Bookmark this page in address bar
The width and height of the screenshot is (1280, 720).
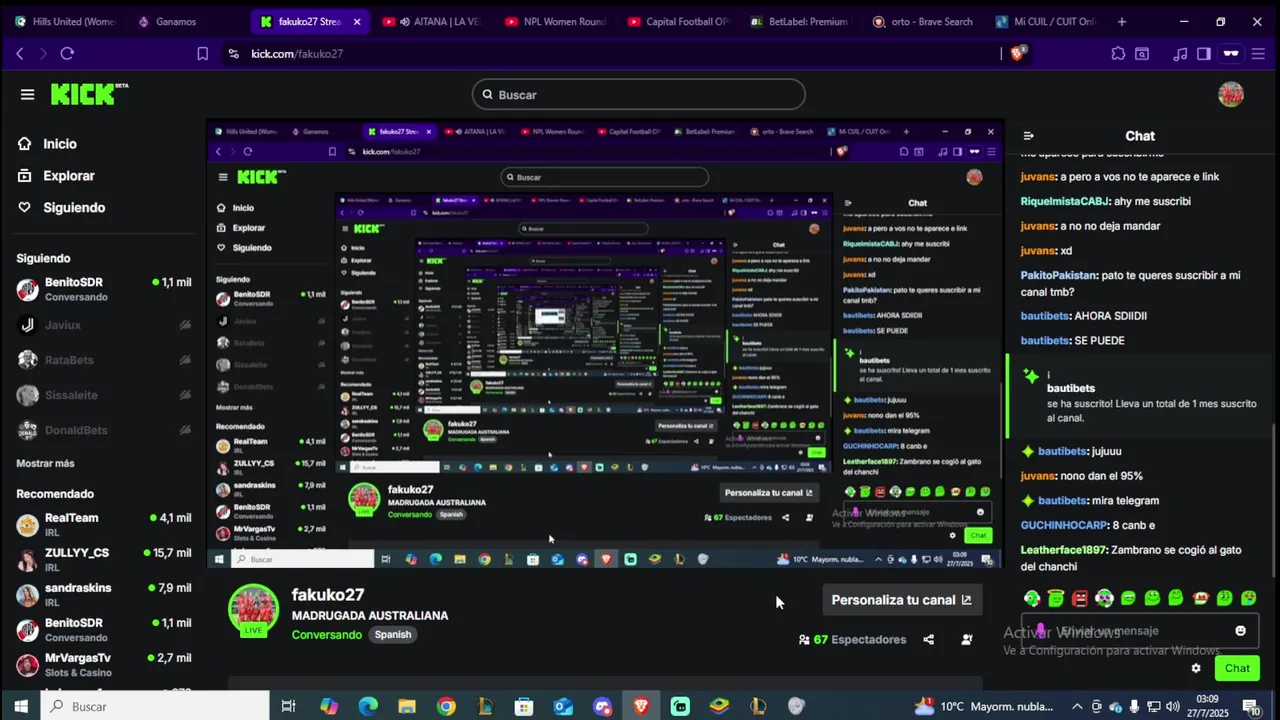tap(202, 53)
